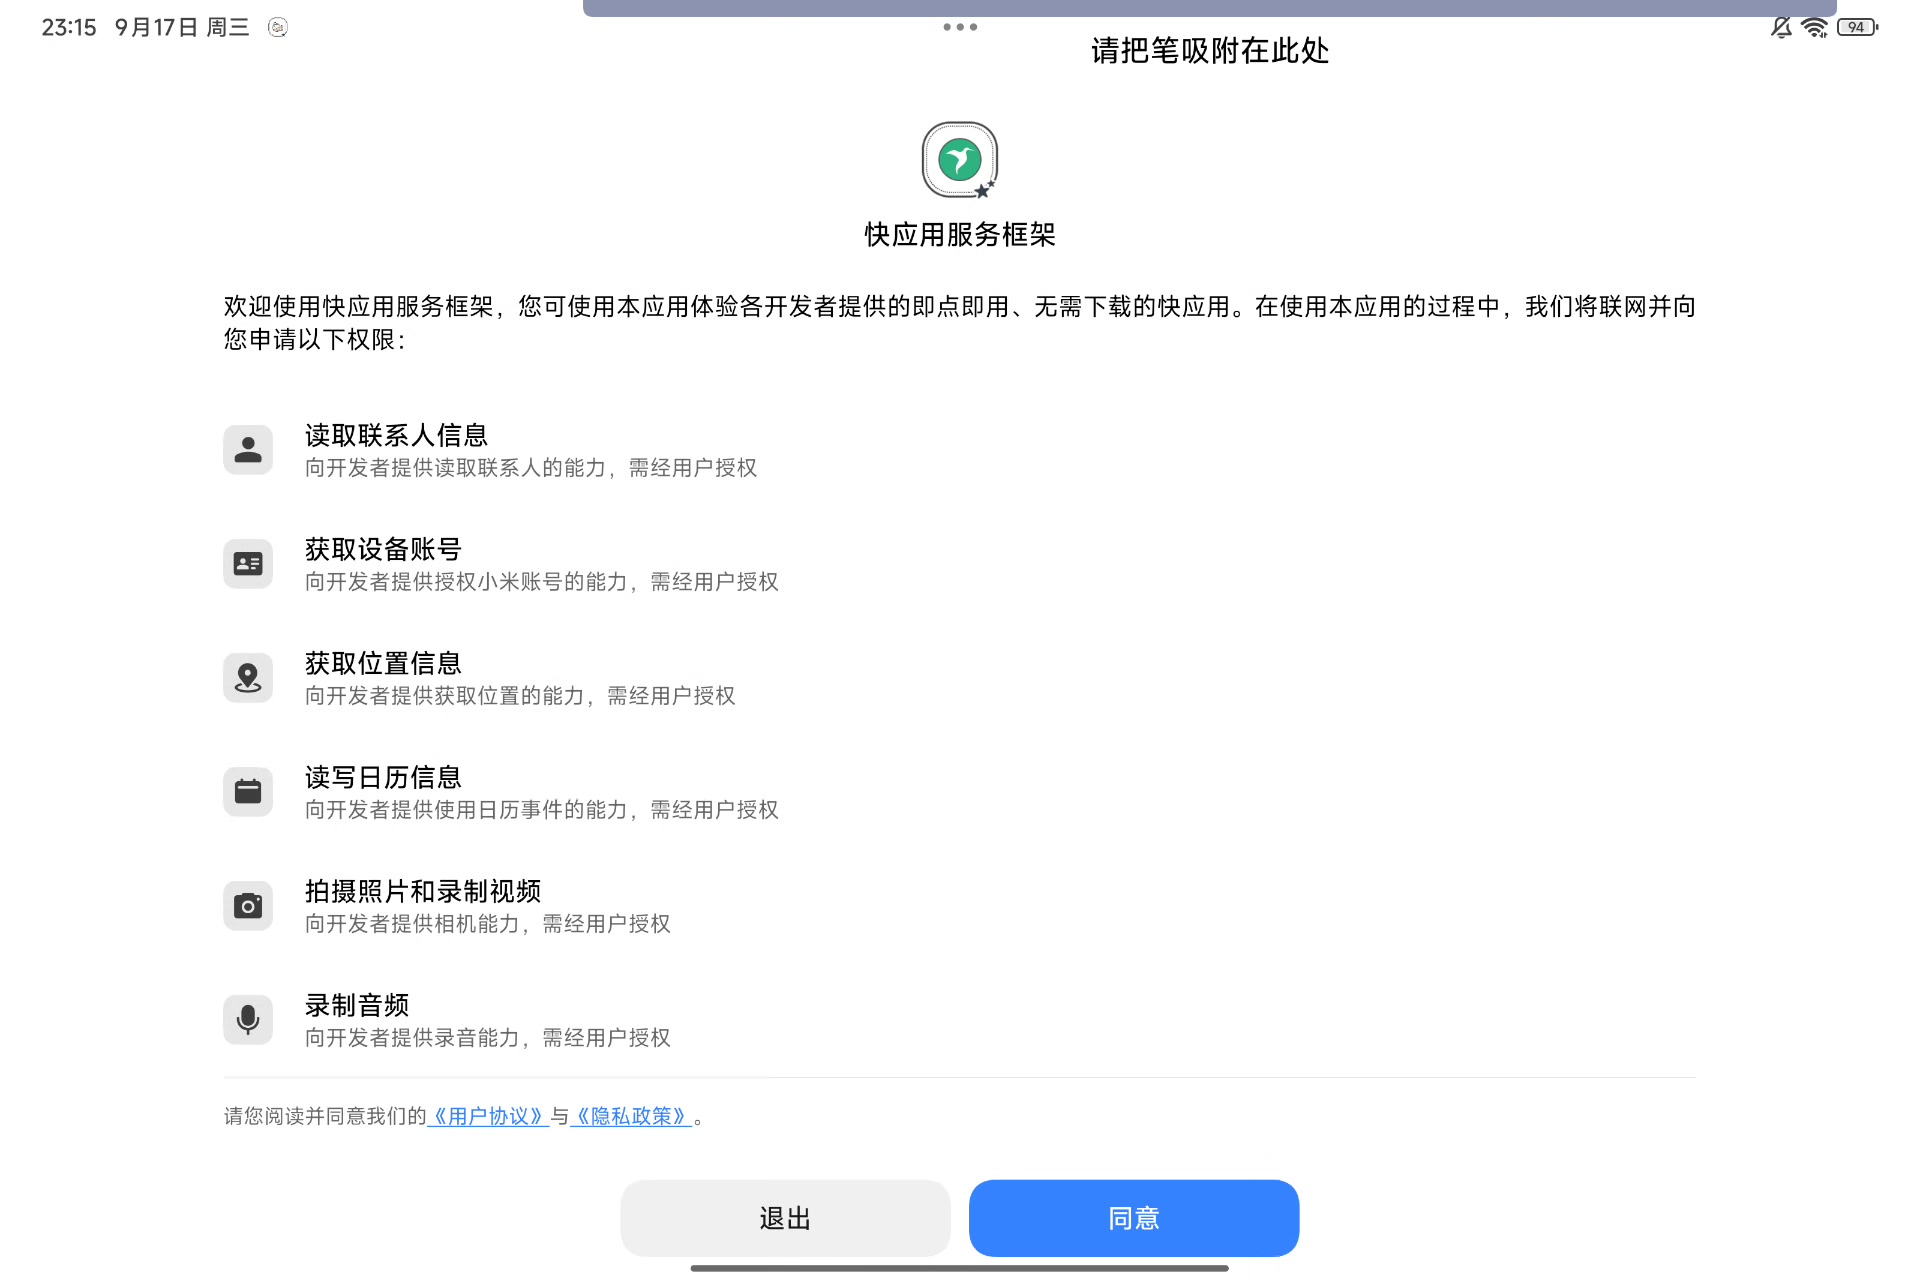This screenshot has height=1282, width=1920.
Task: Click the 快应用服务框架 title text
Action: (960, 235)
